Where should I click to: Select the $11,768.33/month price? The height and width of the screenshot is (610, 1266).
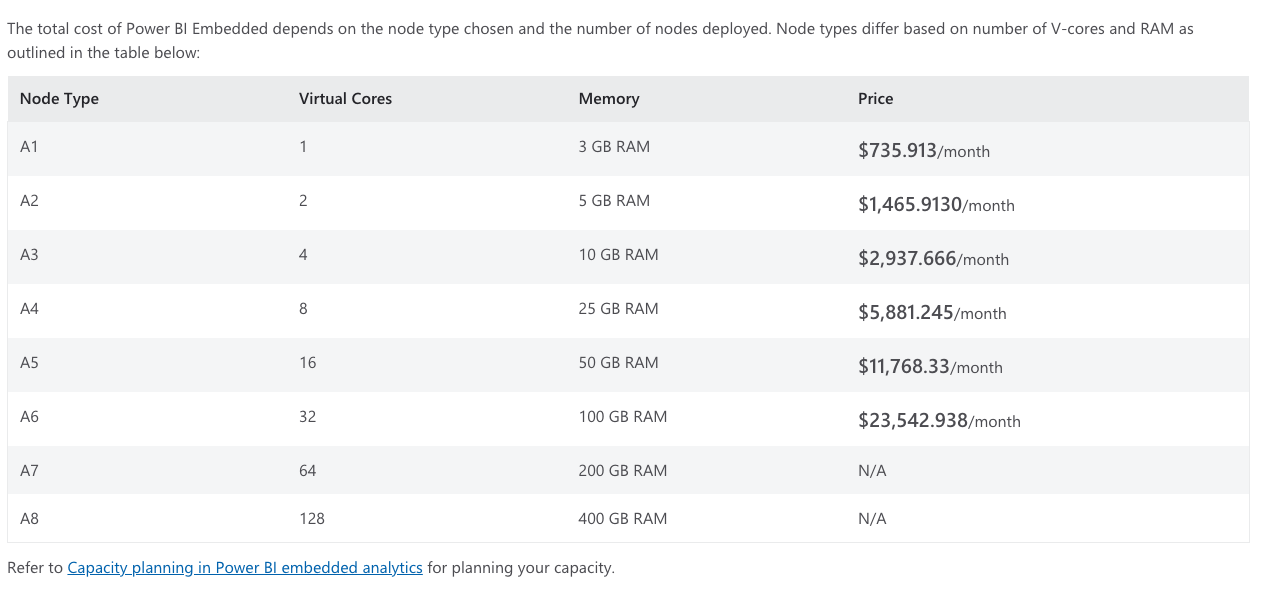929,367
